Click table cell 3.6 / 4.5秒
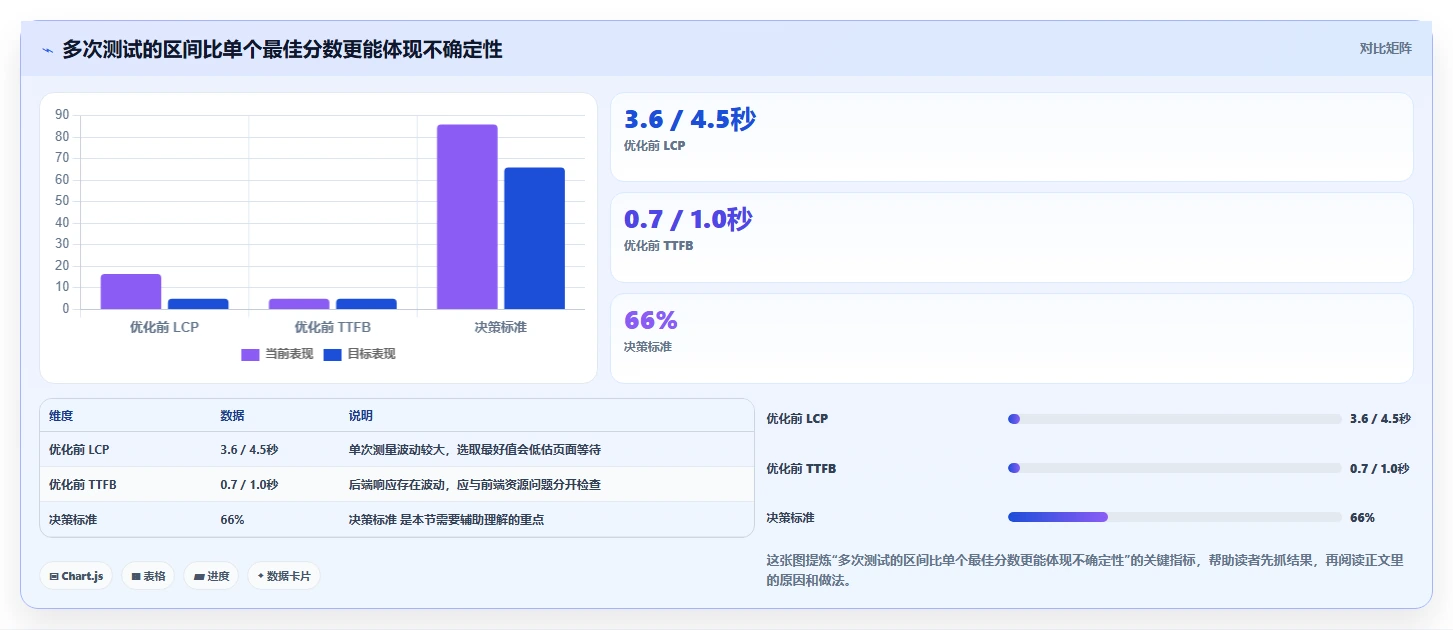 pos(249,450)
